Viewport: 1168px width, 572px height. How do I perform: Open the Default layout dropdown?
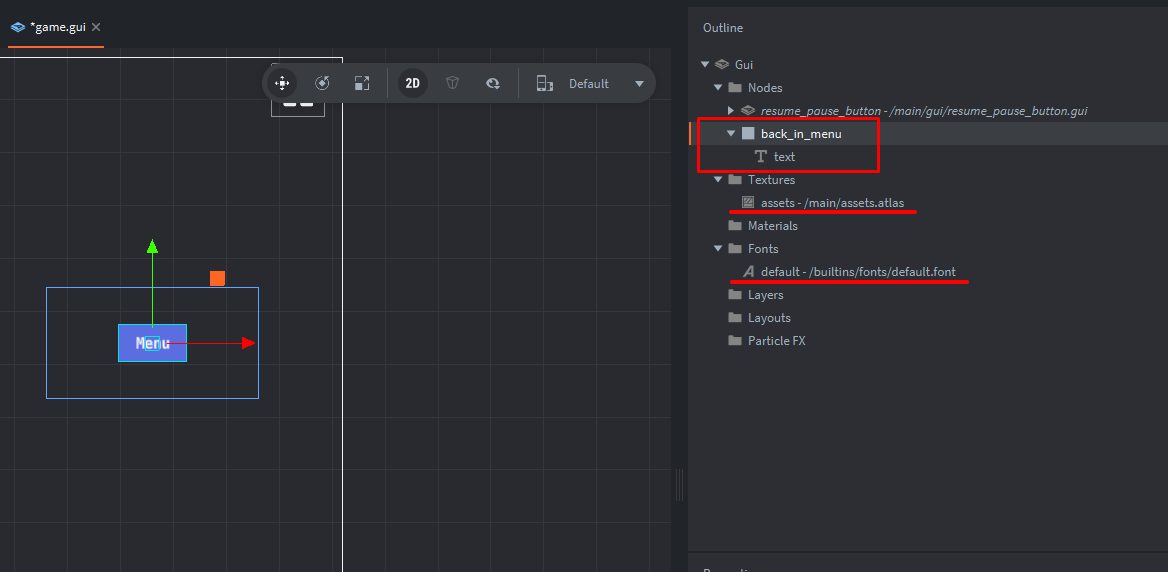pyautogui.click(x=639, y=84)
